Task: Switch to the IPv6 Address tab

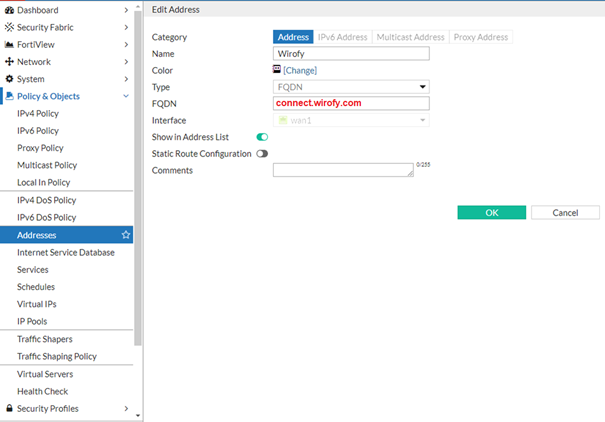Action: [x=342, y=37]
